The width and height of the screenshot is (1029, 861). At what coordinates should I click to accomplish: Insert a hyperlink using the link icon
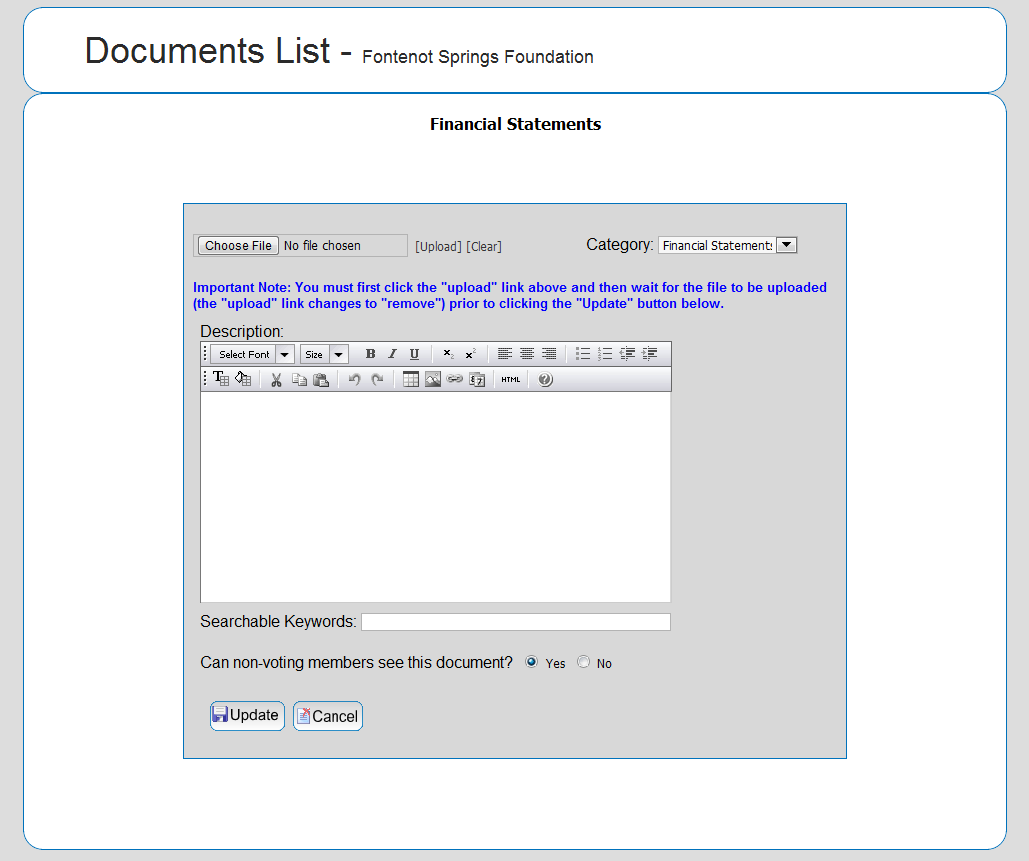point(455,380)
